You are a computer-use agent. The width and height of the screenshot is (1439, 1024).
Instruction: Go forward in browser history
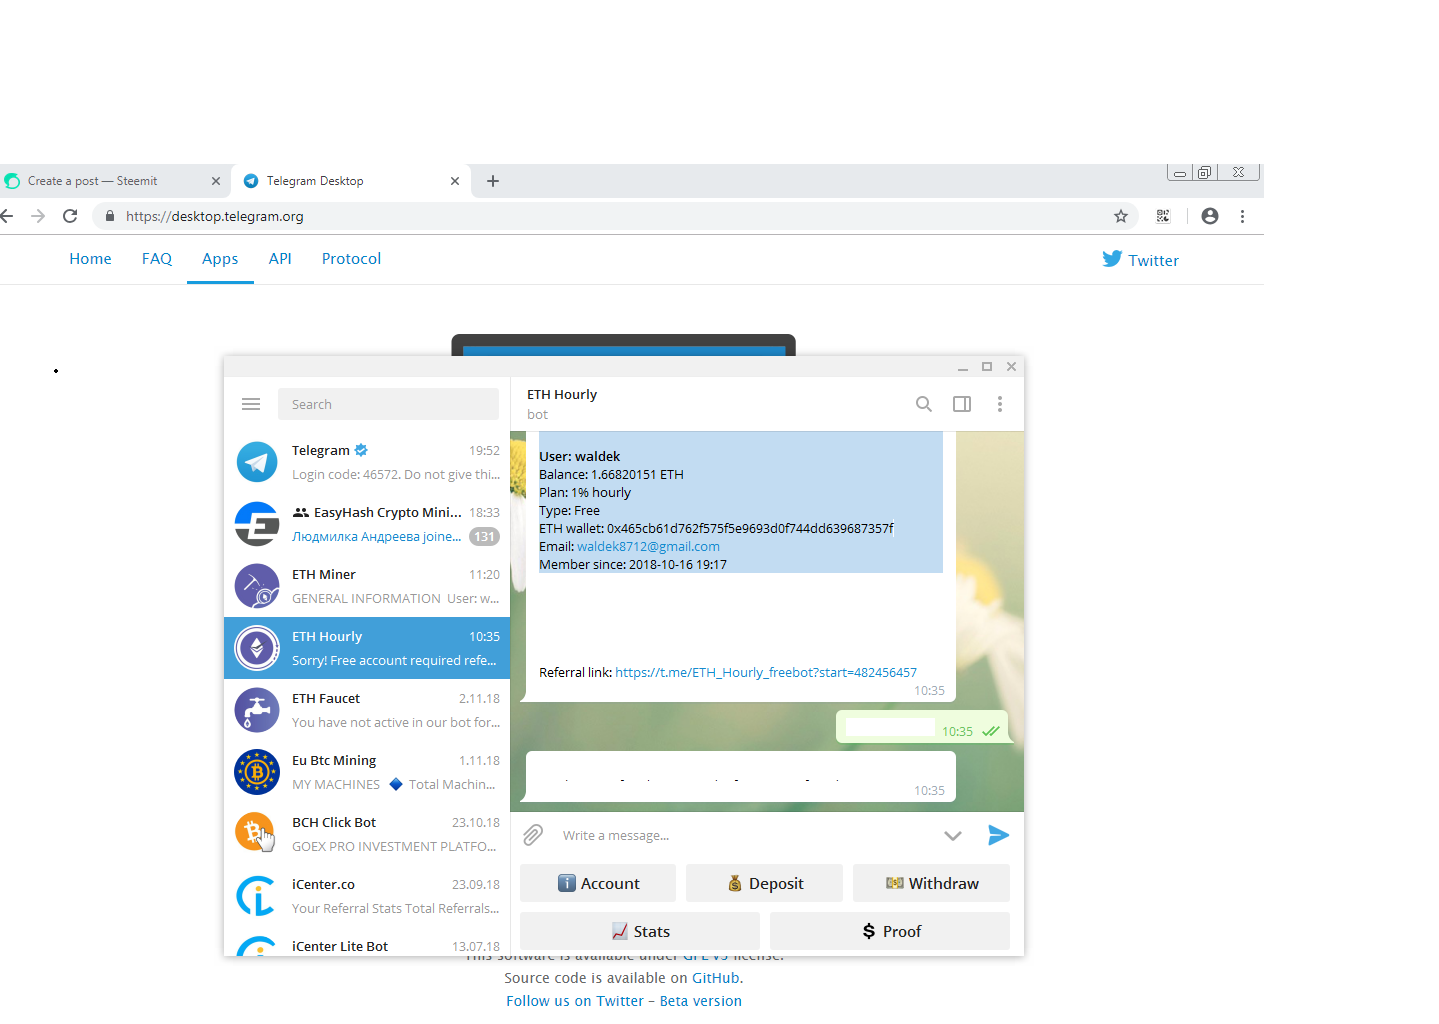38,216
